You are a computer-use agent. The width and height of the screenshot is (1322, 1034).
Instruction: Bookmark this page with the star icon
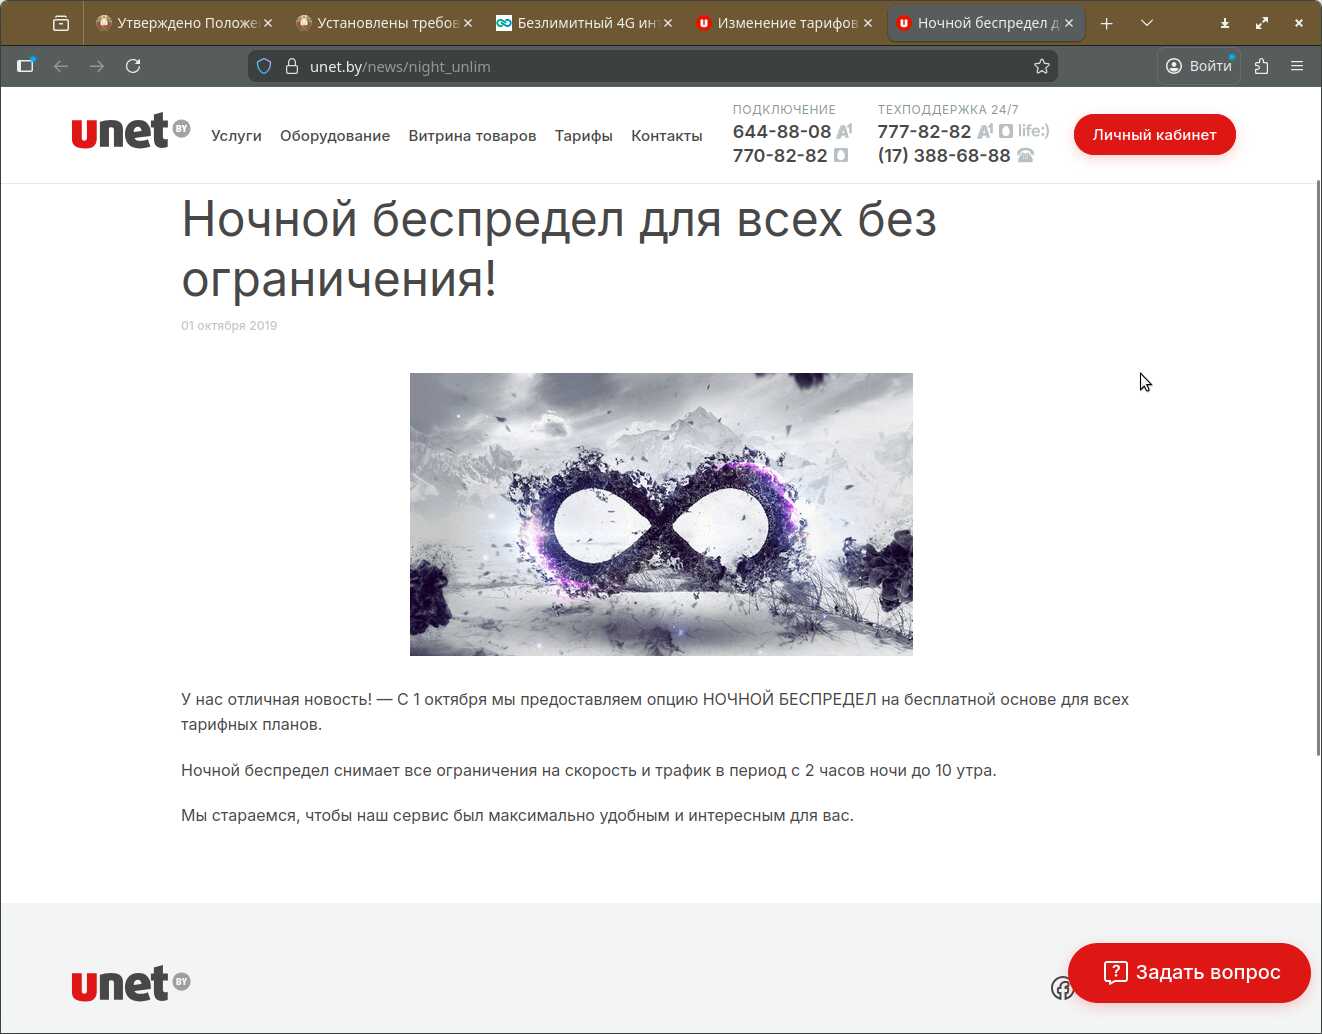click(1042, 66)
